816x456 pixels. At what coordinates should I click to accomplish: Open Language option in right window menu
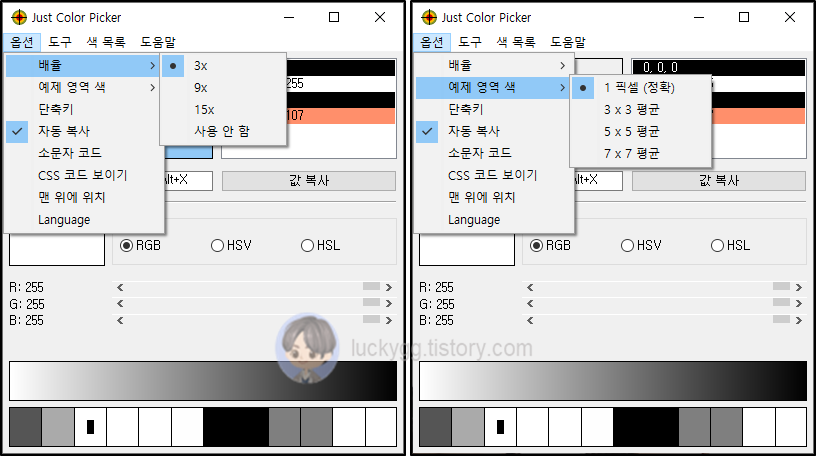pyautogui.click(x=493, y=220)
